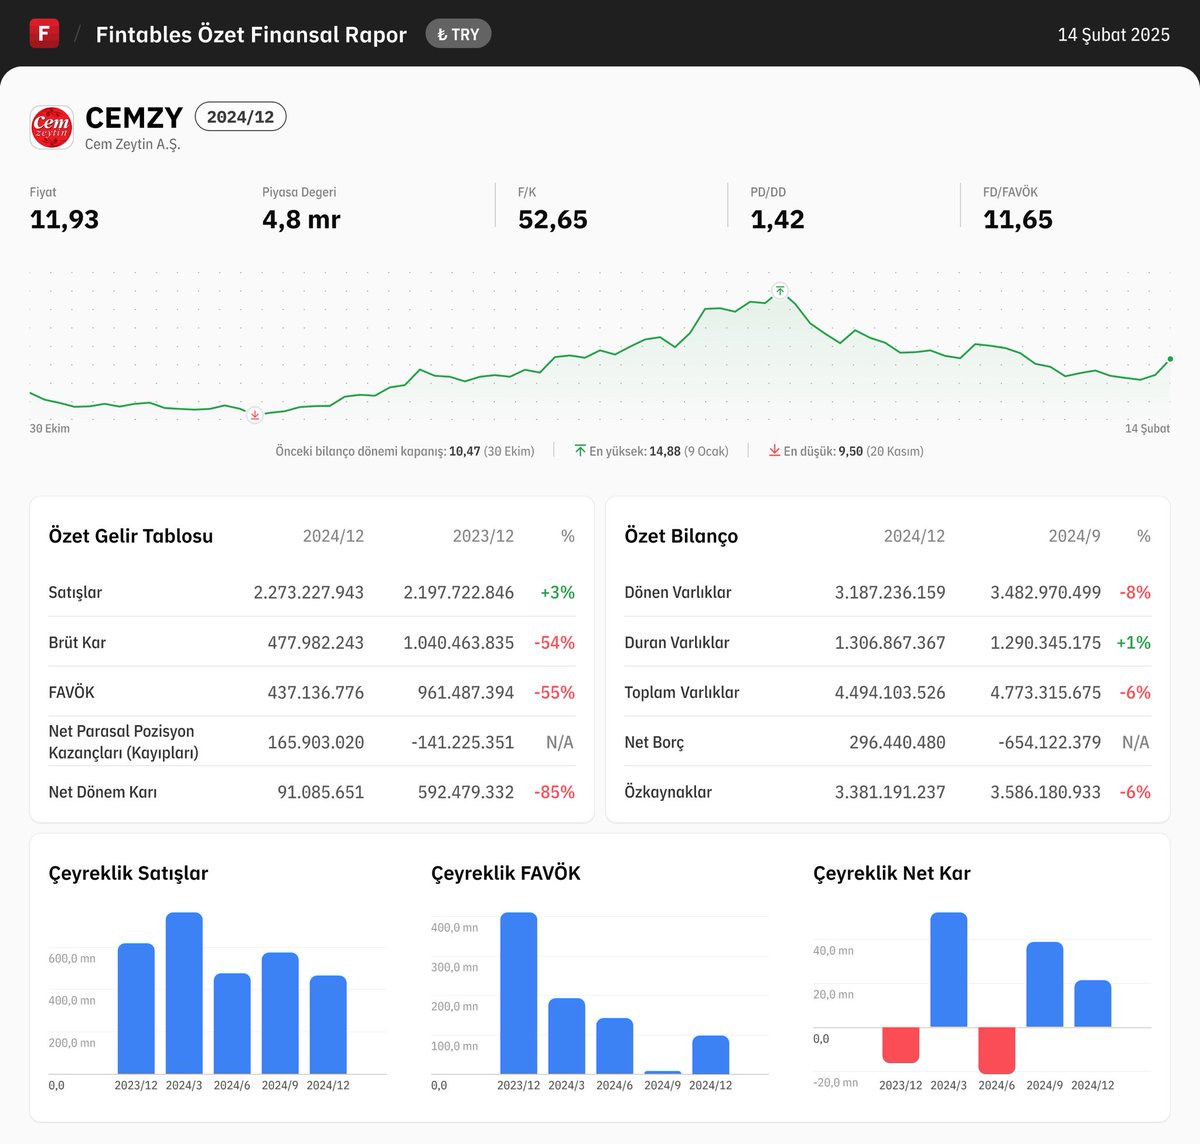The width and height of the screenshot is (1200, 1144).
Task: Click the Duran Varlıklar +1% change
Action: (1134, 642)
